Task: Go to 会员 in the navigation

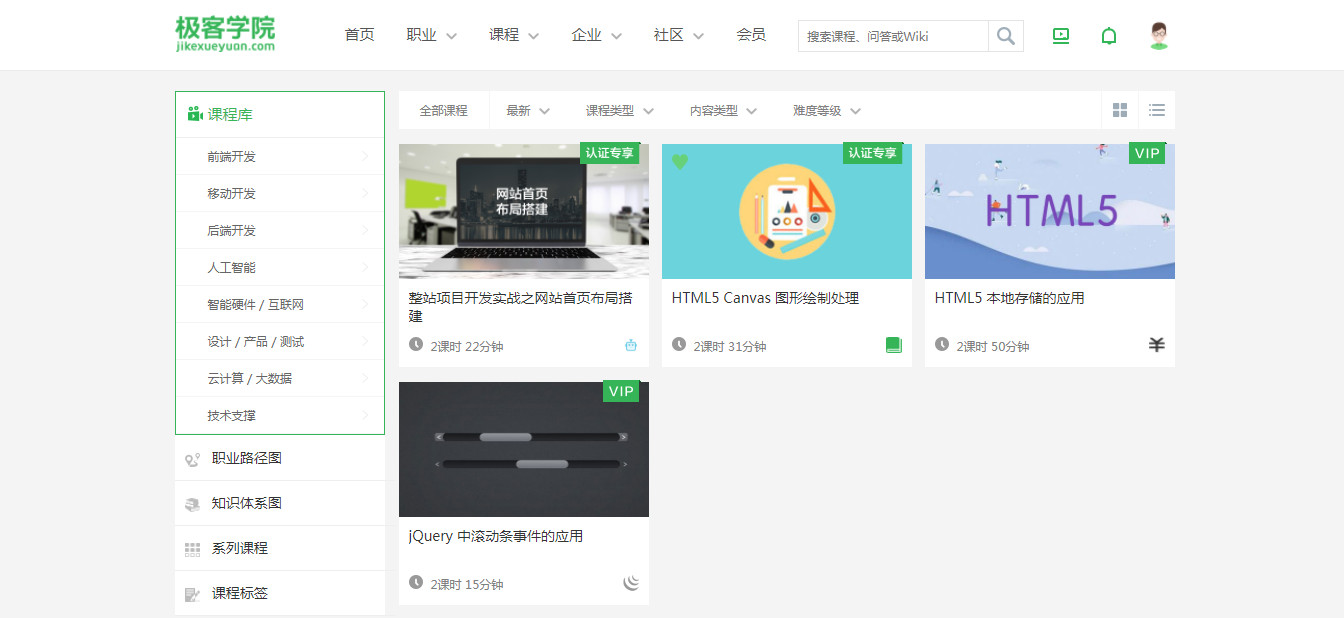Action: 751,35
